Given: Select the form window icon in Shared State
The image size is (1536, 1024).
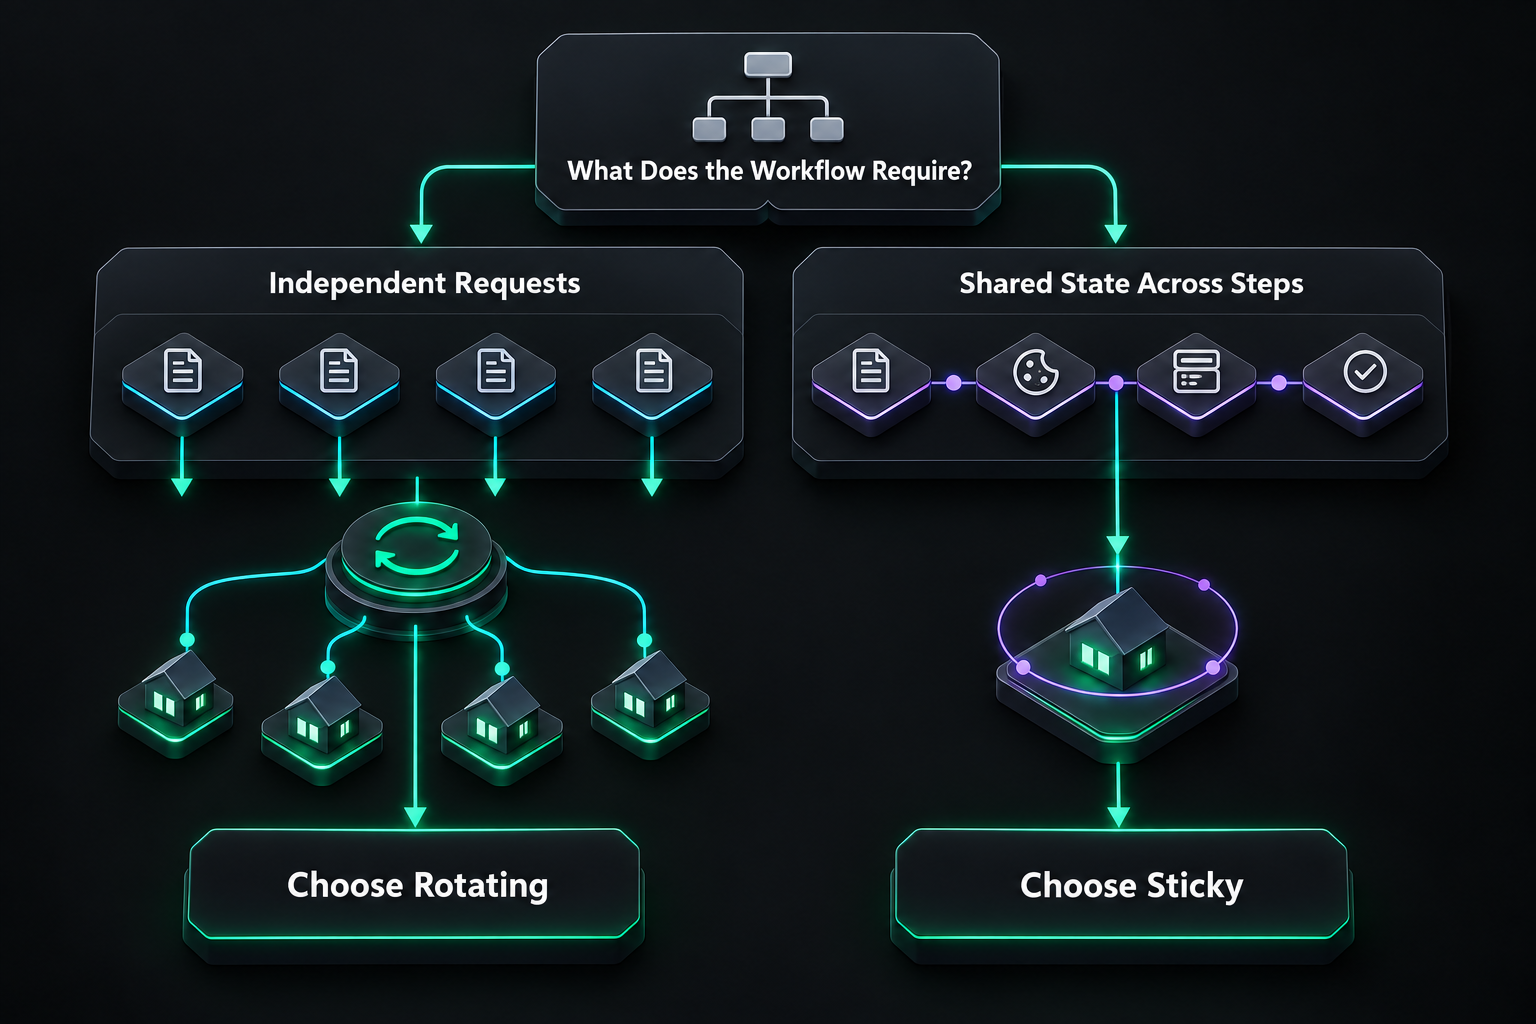Looking at the screenshot, I should 1196,371.
